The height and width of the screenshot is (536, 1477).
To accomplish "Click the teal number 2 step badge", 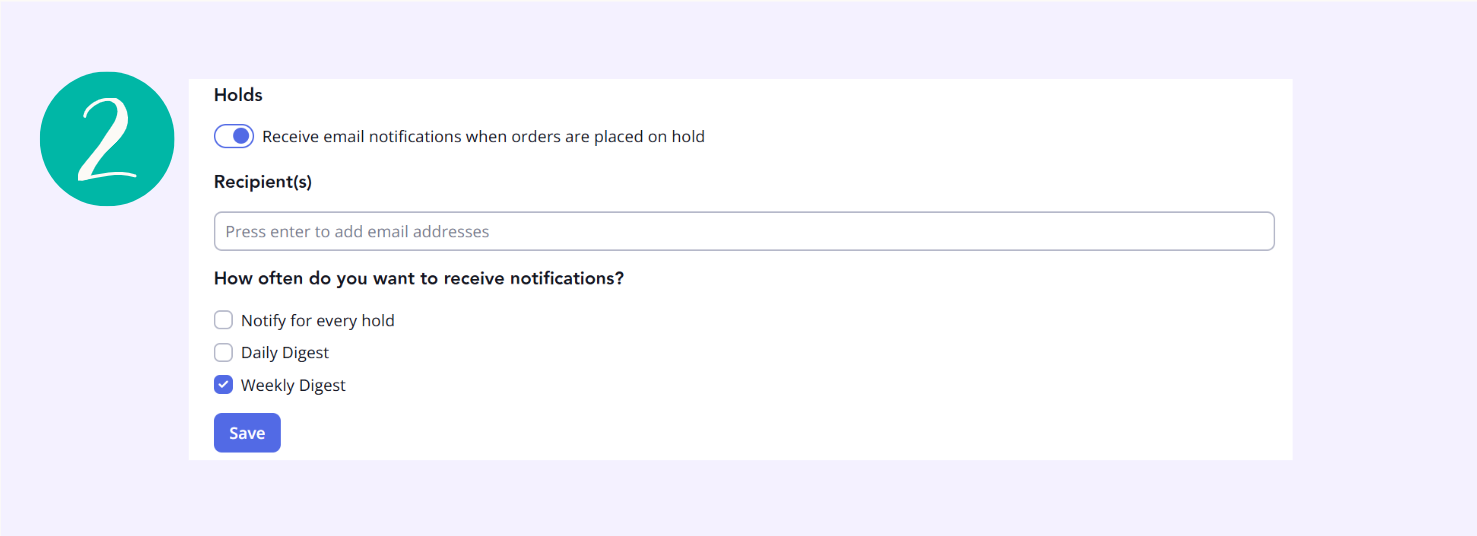I will (107, 139).
